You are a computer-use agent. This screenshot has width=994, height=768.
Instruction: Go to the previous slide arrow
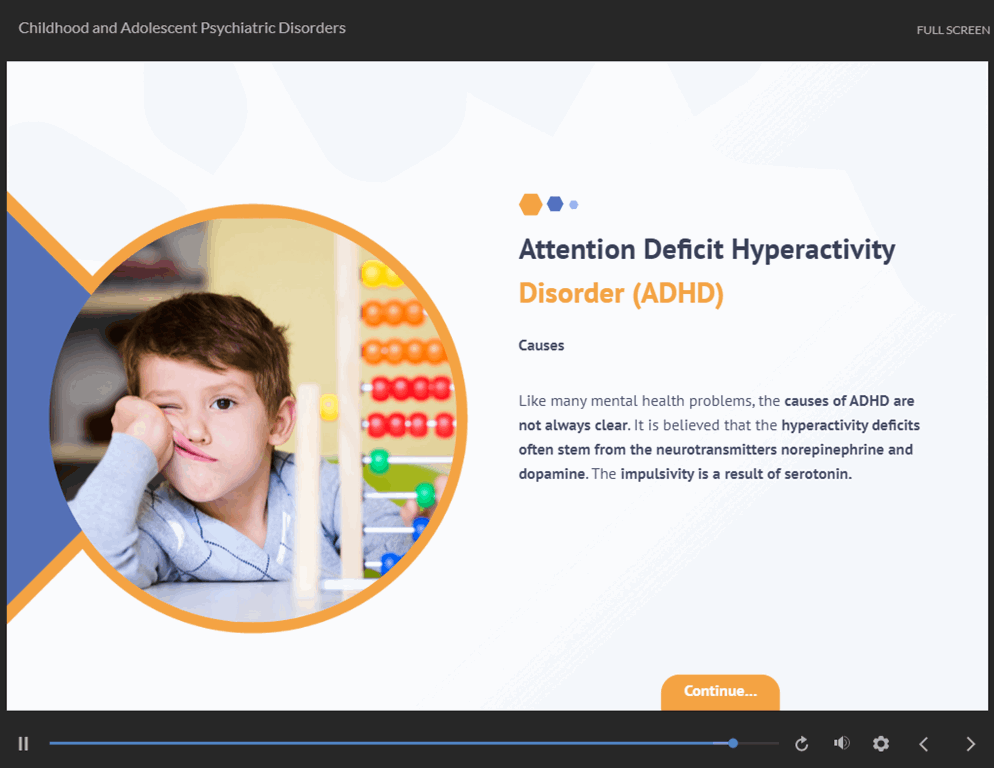[924, 744]
